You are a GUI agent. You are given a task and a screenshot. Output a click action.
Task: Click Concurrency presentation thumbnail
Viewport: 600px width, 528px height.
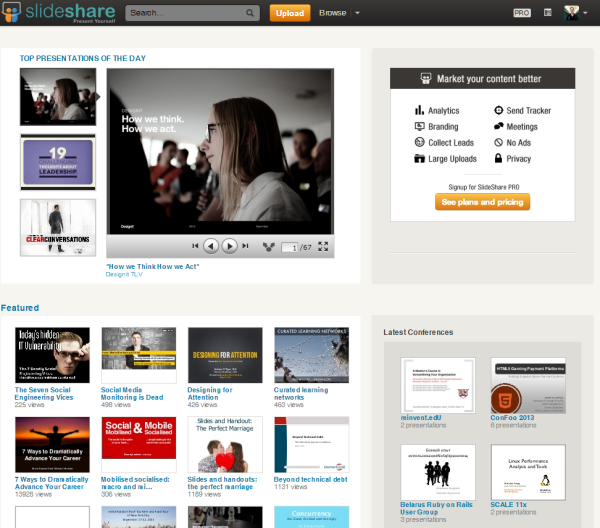click(311, 517)
